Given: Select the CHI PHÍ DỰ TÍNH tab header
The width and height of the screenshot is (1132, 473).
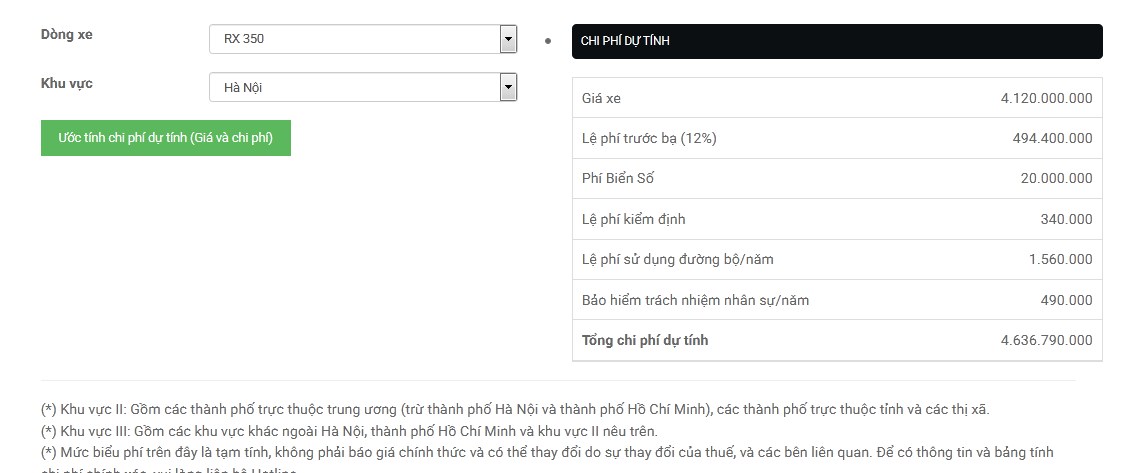Looking at the screenshot, I should coord(836,41).
